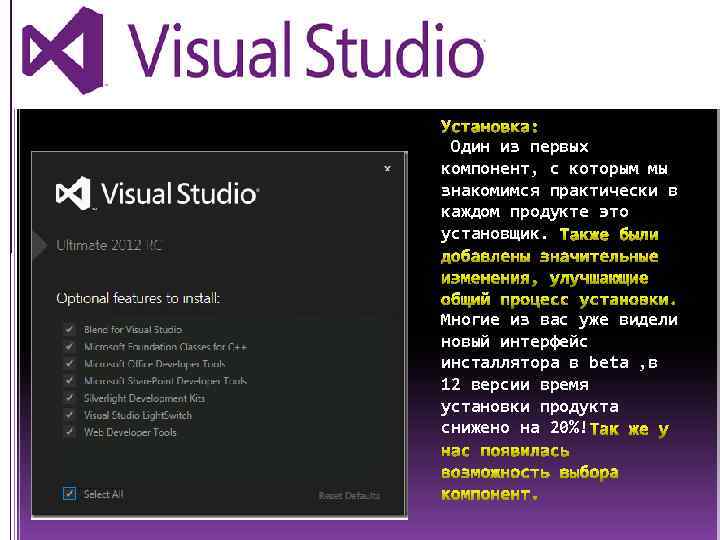Click the large 'Visual Studio' title text
Image resolution: width=720 pixels, height=540 pixels.
click(306, 51)
